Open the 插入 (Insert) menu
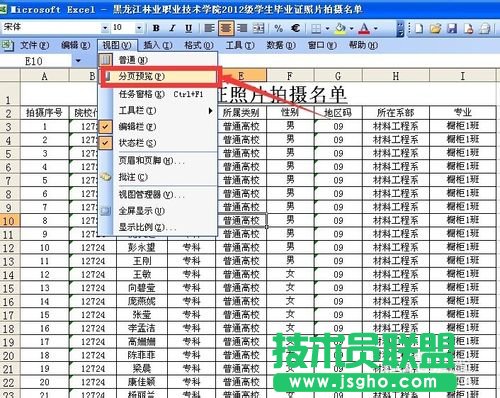This screenshot has height=398, width=500. 158,45
